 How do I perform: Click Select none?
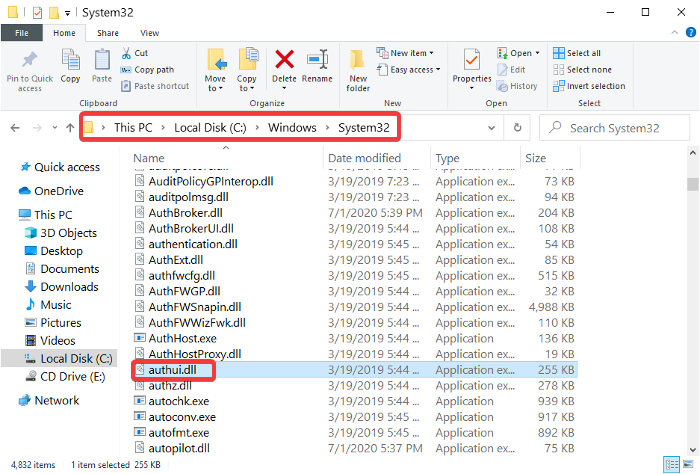582,70
